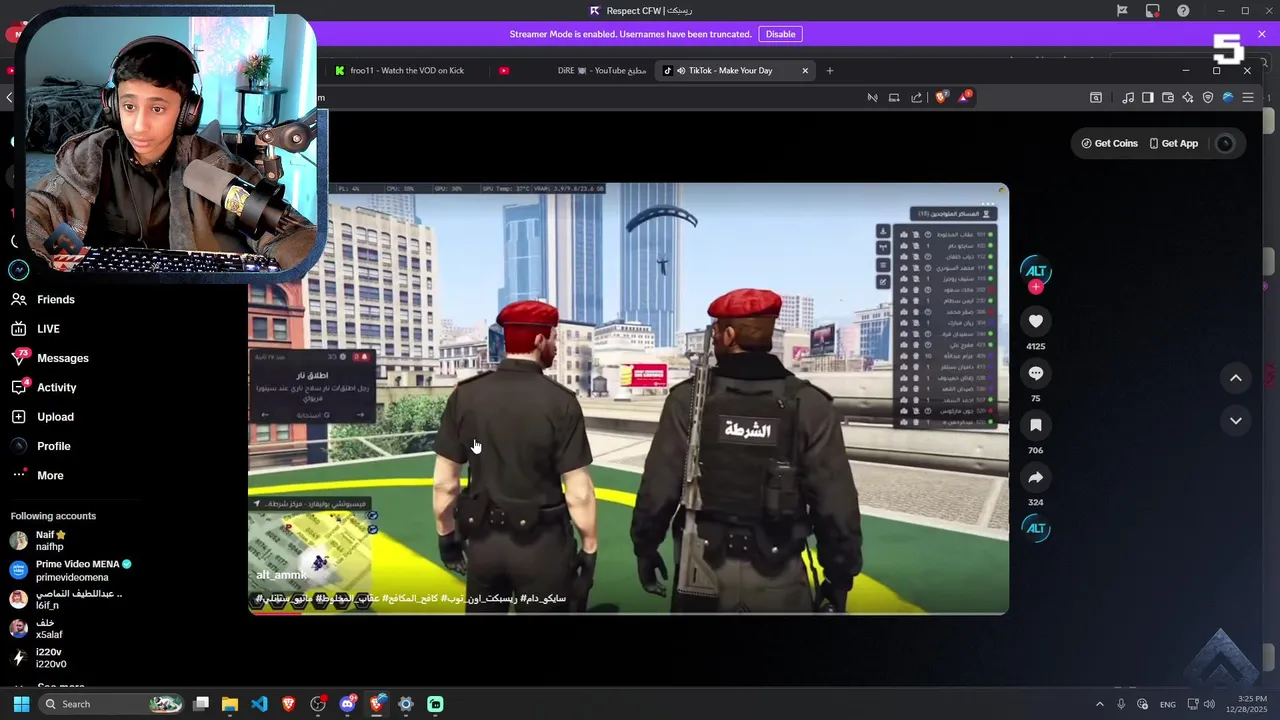1280x720 pixels.
Task: Open the browser search tabs icon
Action: 1096,97
